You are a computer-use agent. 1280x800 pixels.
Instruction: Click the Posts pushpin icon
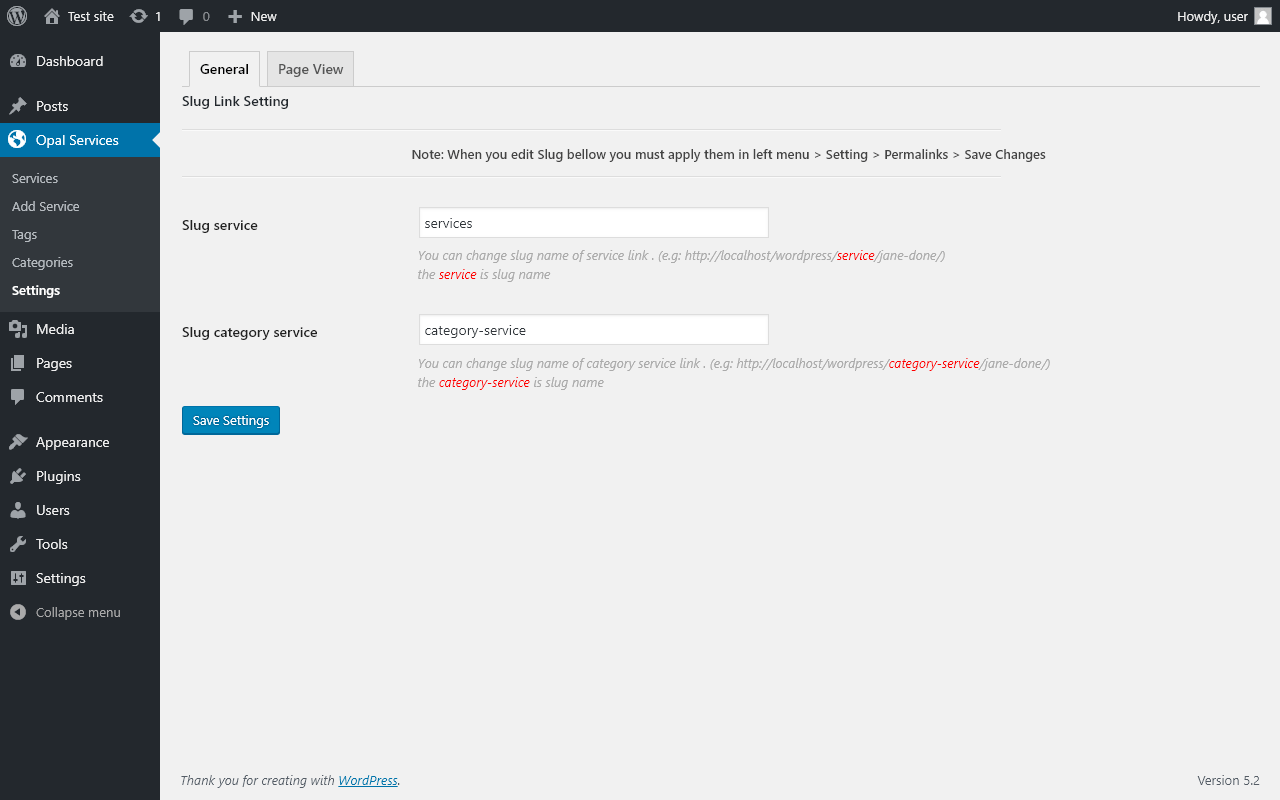pyautogui.click(x=18, y=106)
